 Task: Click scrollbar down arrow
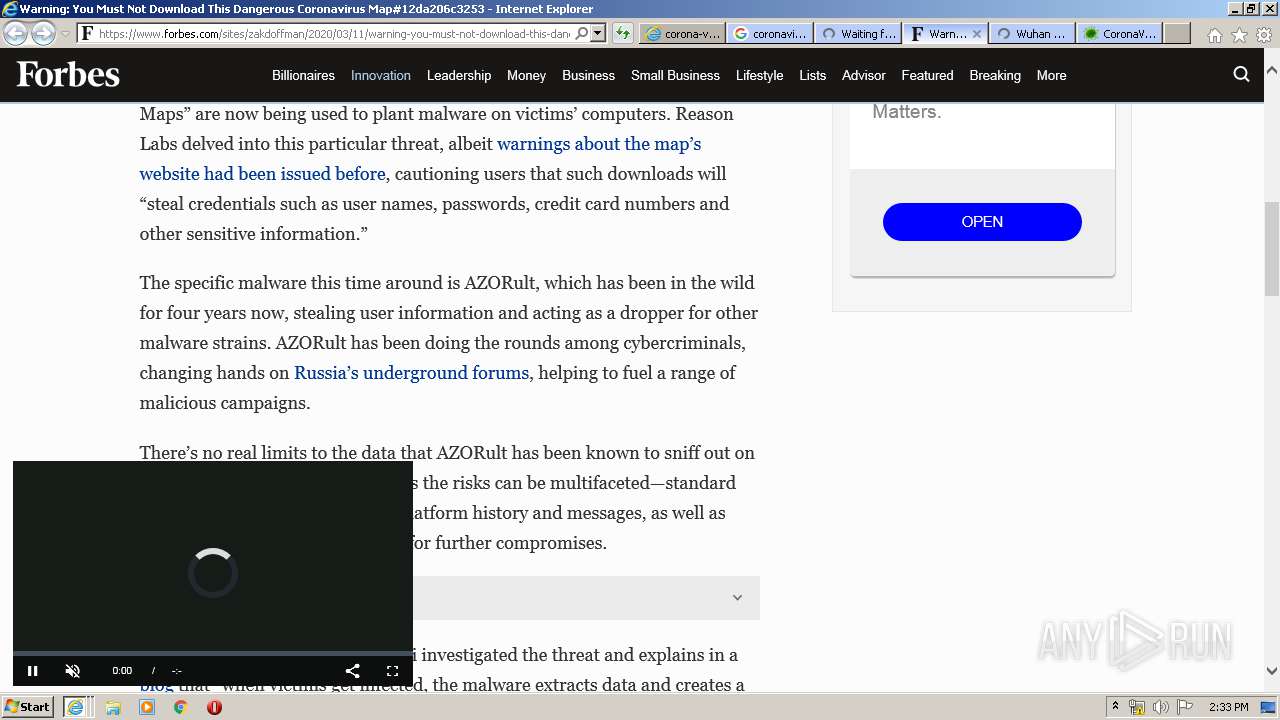(1271, 671)
